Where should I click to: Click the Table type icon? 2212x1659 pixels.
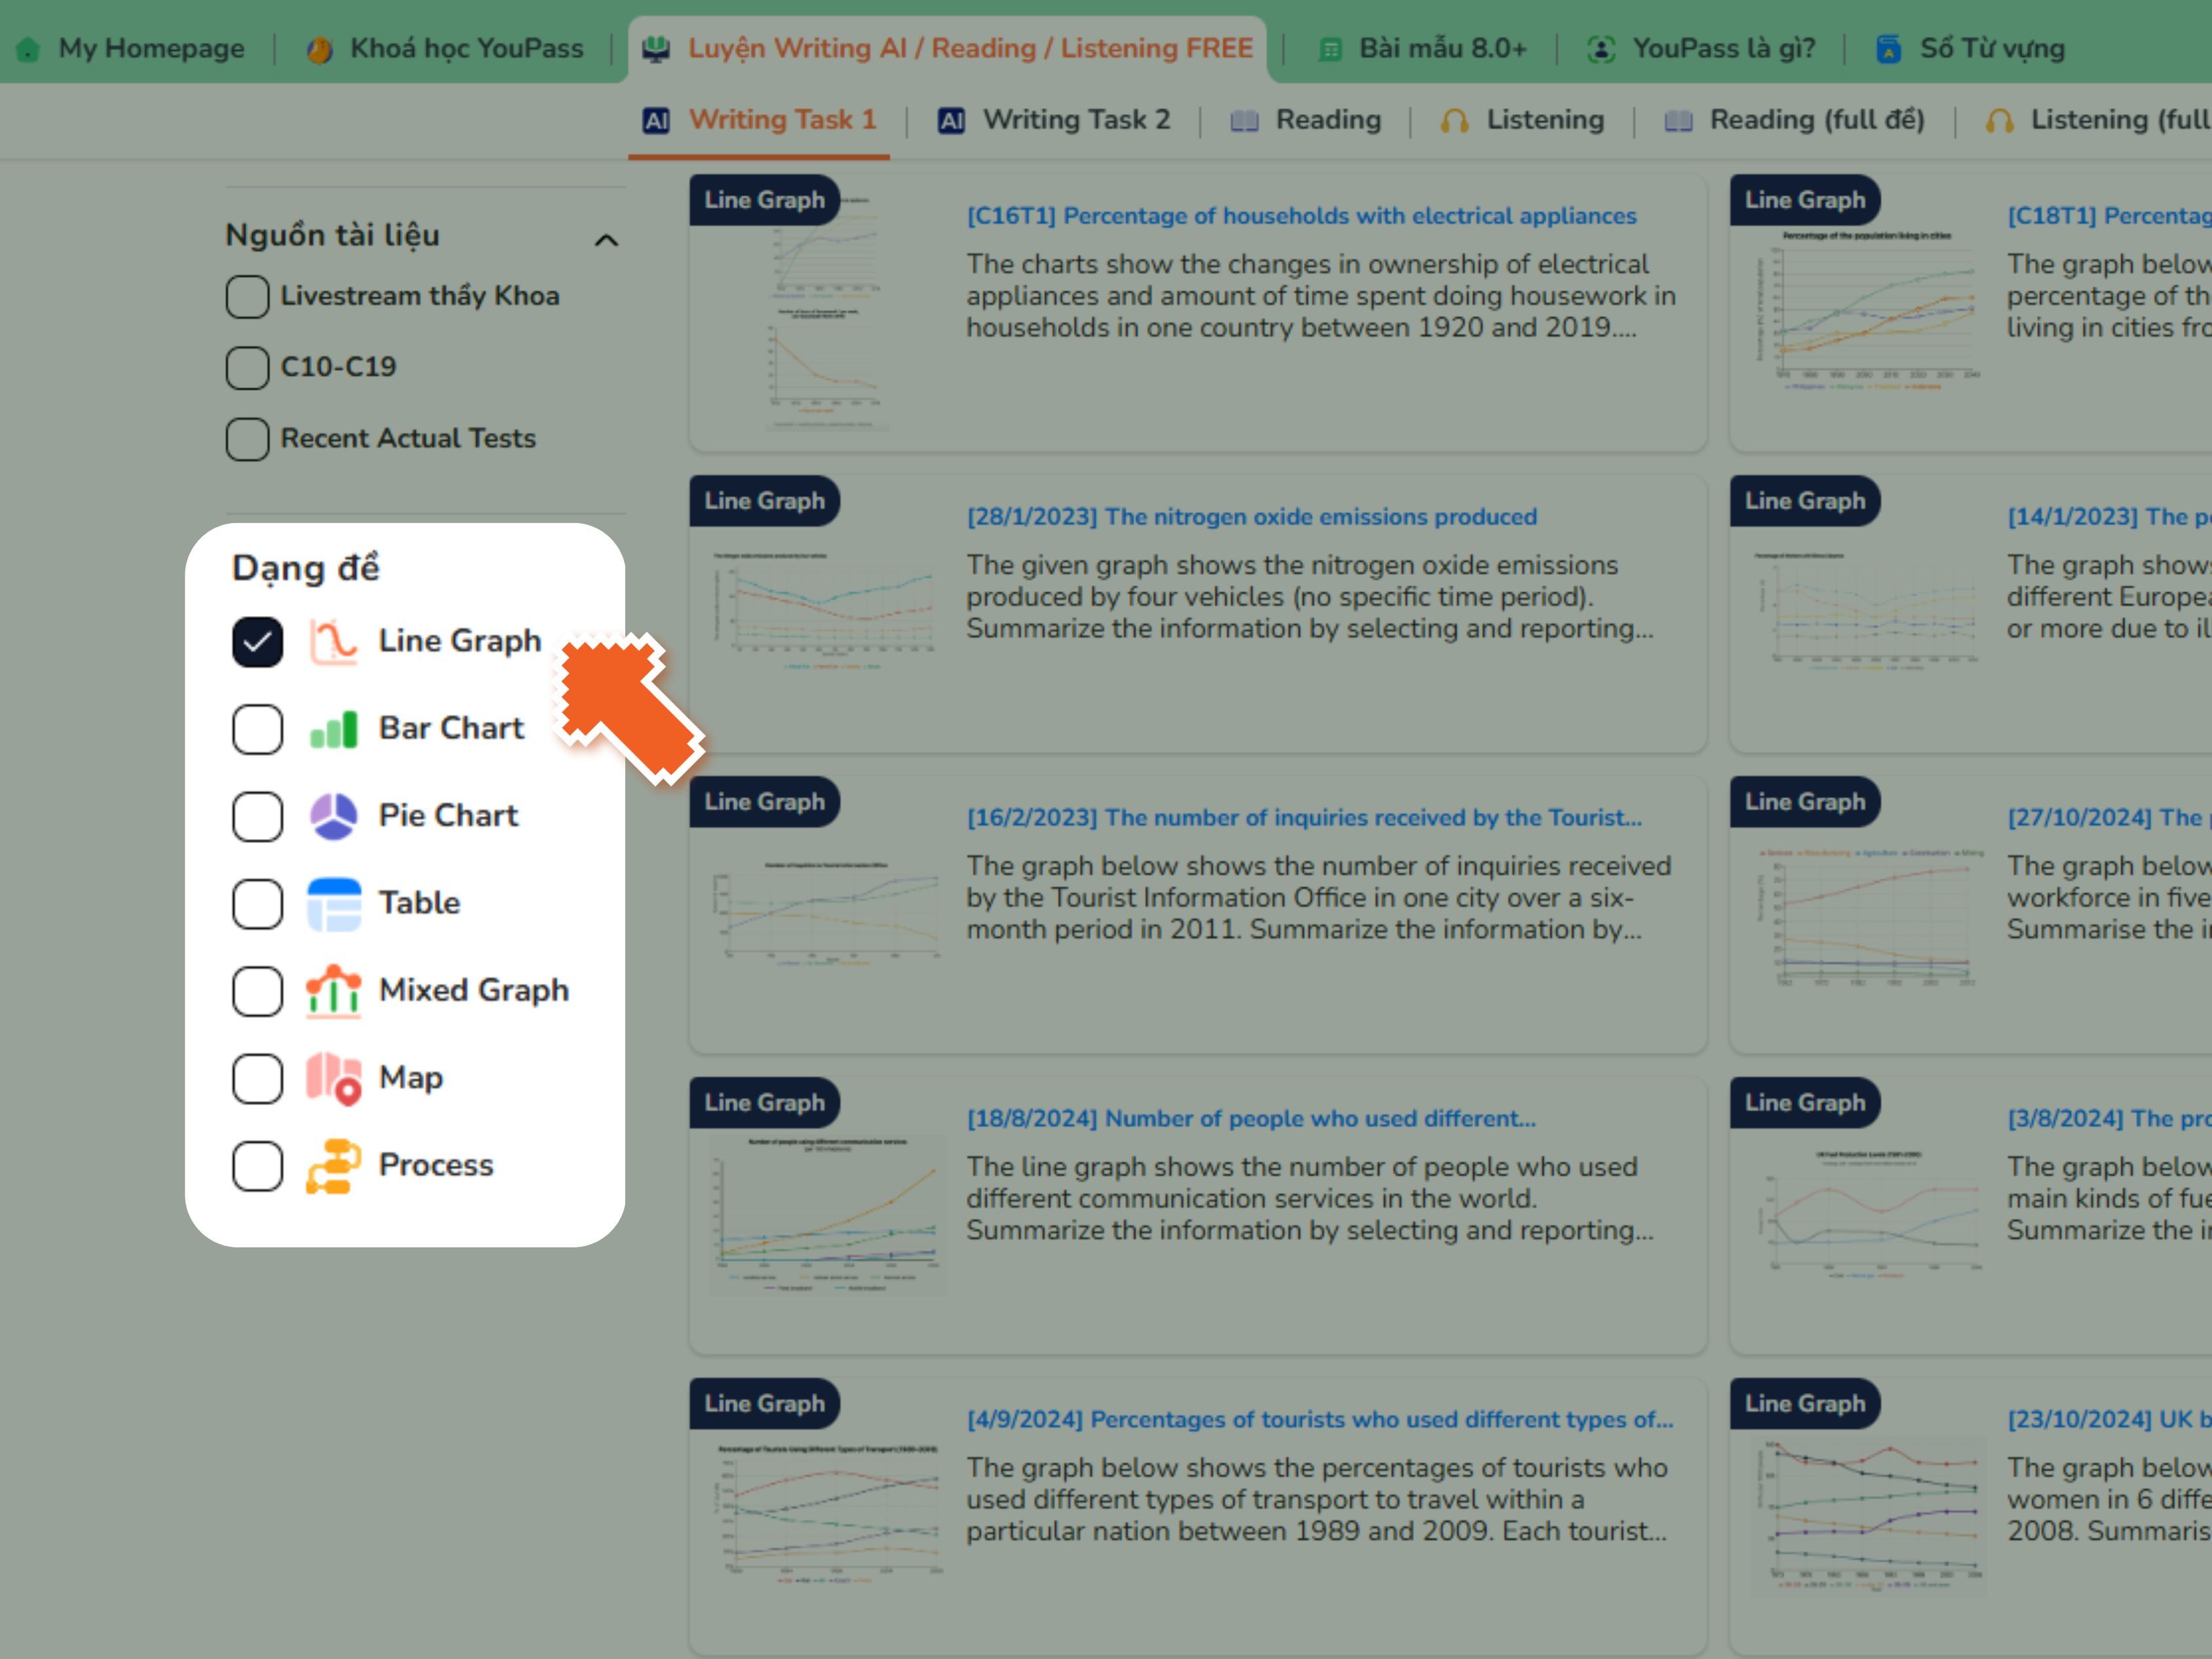coord(333,903)
